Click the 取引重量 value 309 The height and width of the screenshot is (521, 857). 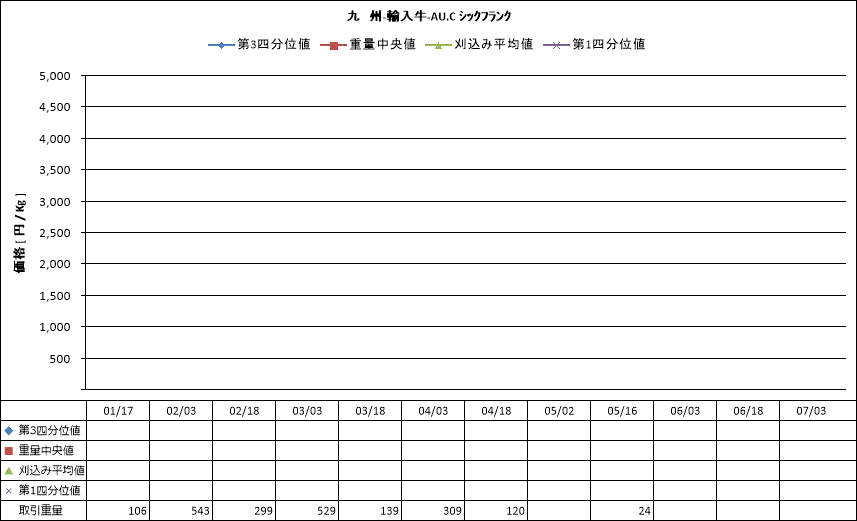tap(453, 511)
